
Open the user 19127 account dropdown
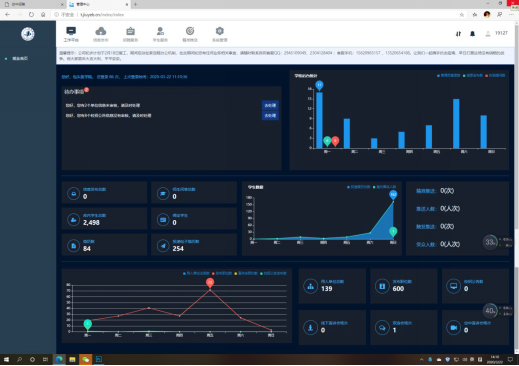(496, 33)
